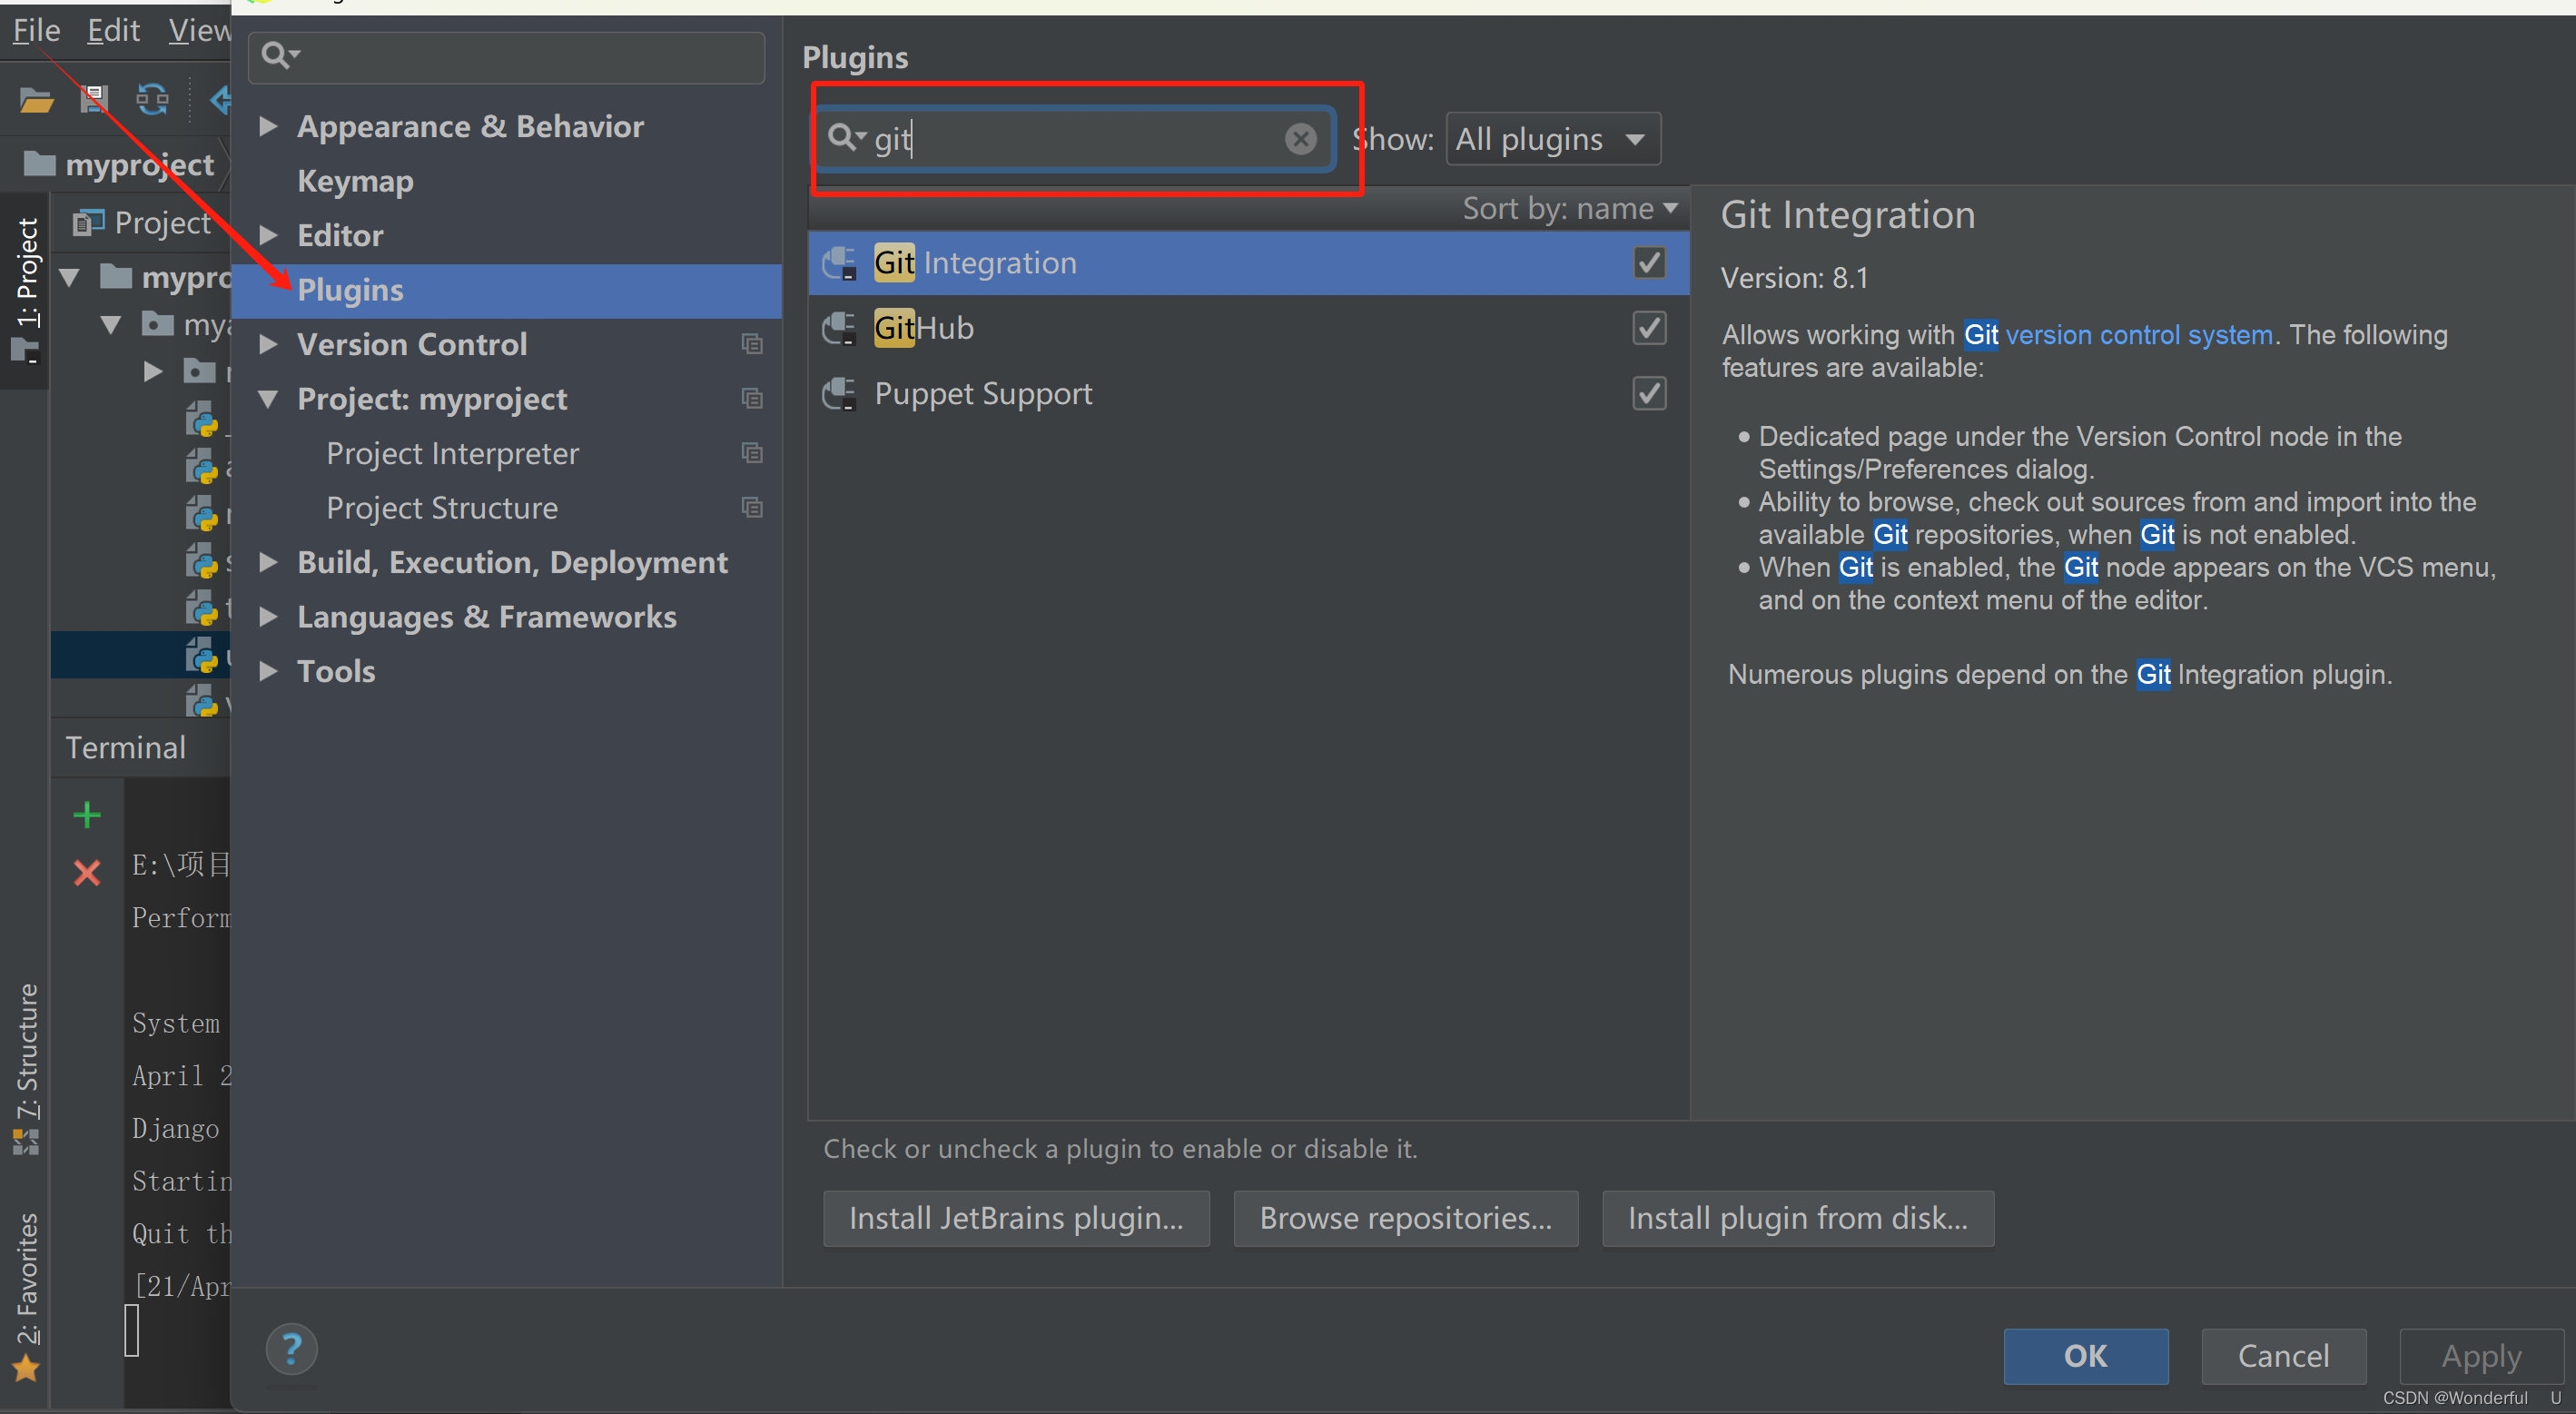Click the green plus new terminal session icon
The image size is (2576, 1414).
pyautogui.click(x=87, y=815)
